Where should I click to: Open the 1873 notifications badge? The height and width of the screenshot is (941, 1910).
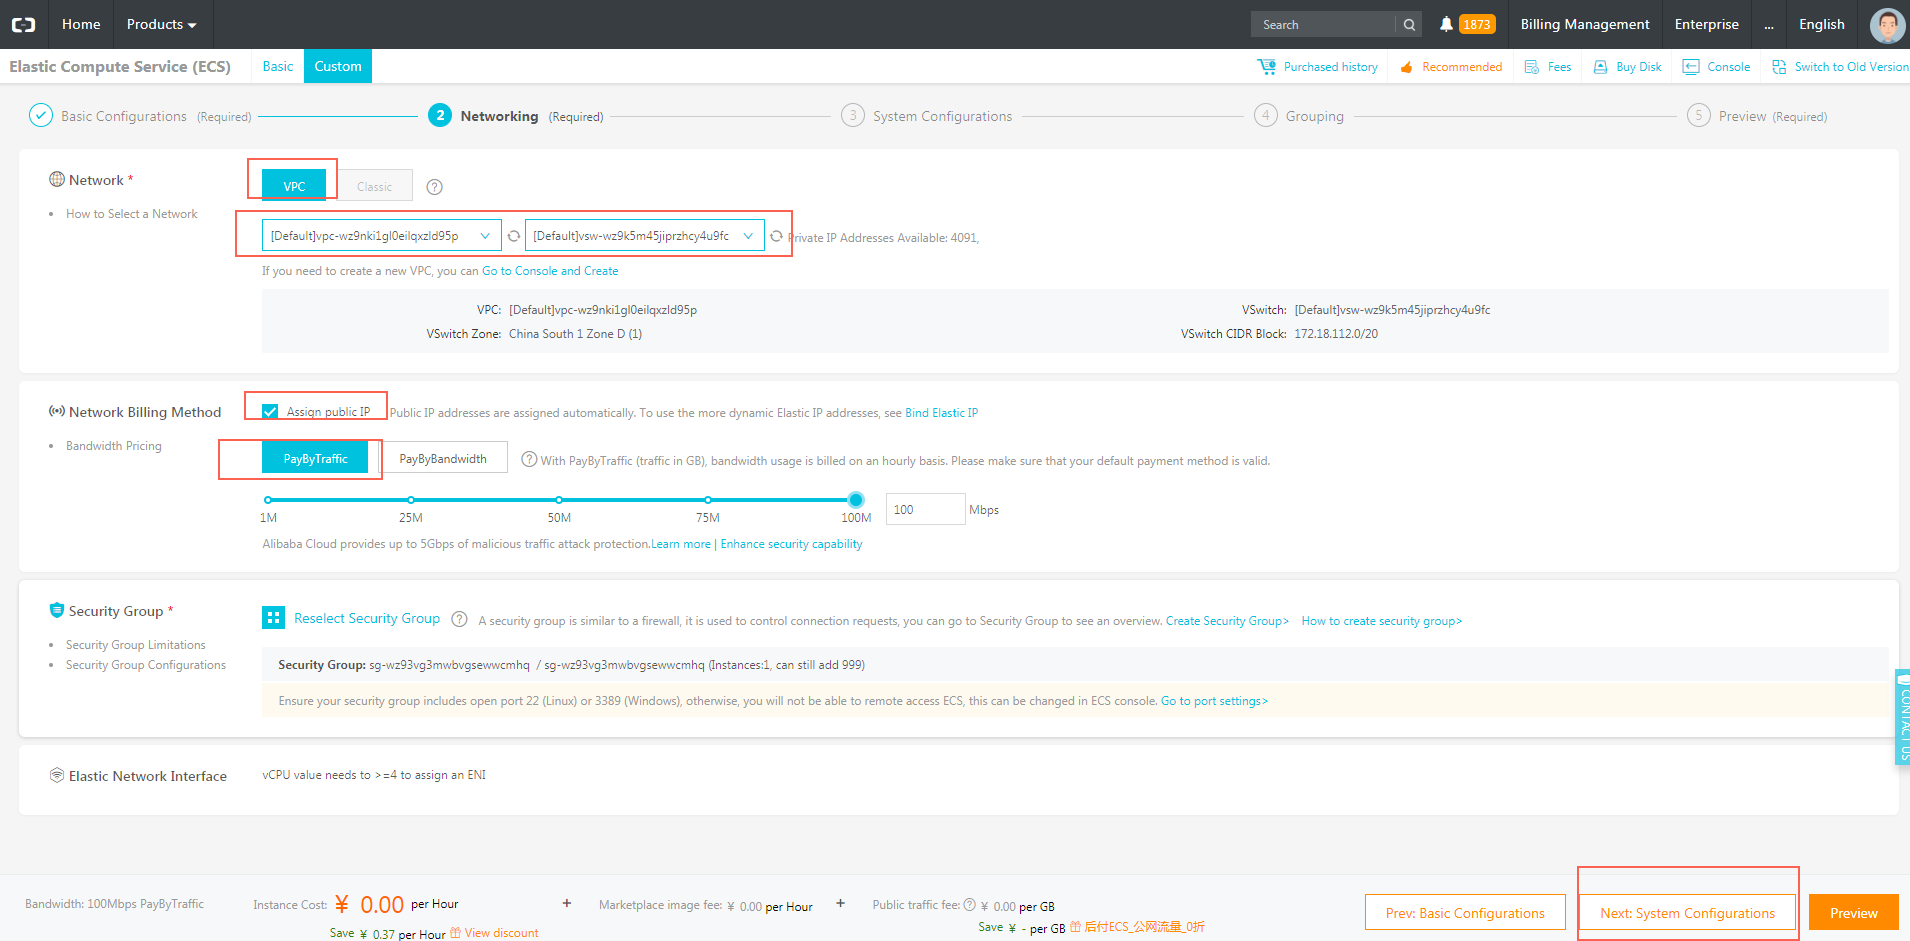pos(1477,24)
